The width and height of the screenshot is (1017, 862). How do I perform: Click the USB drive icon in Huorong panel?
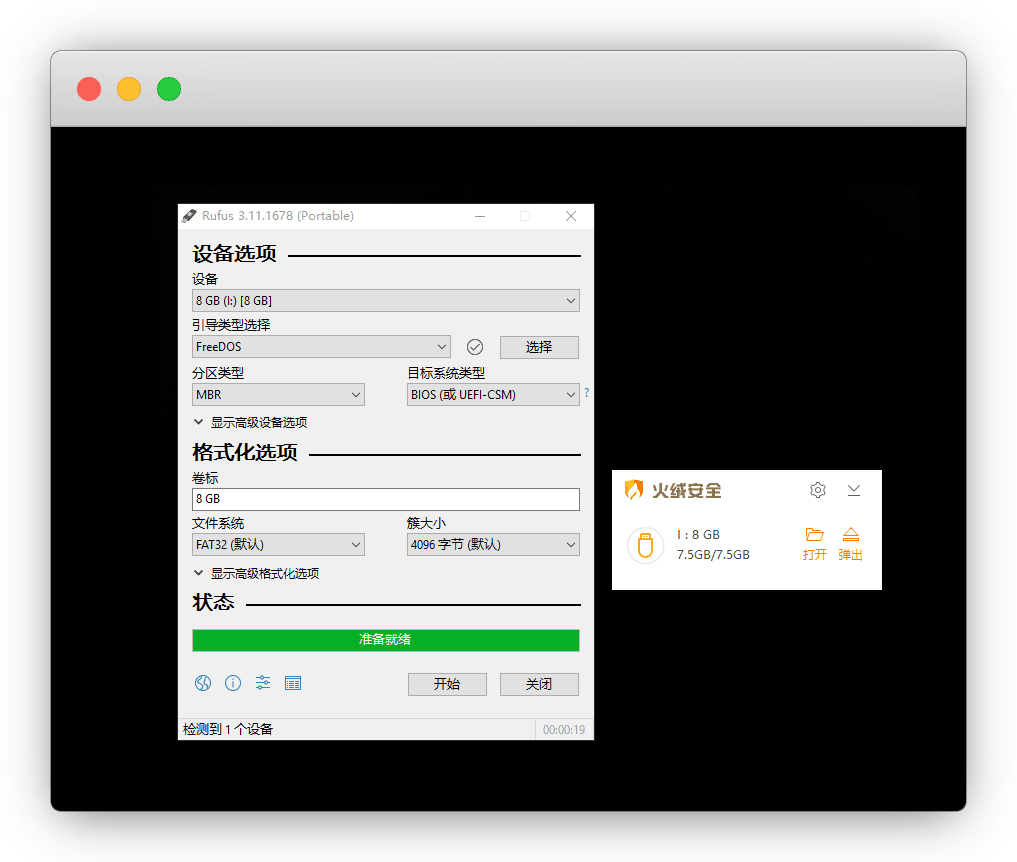coord(645,545)
